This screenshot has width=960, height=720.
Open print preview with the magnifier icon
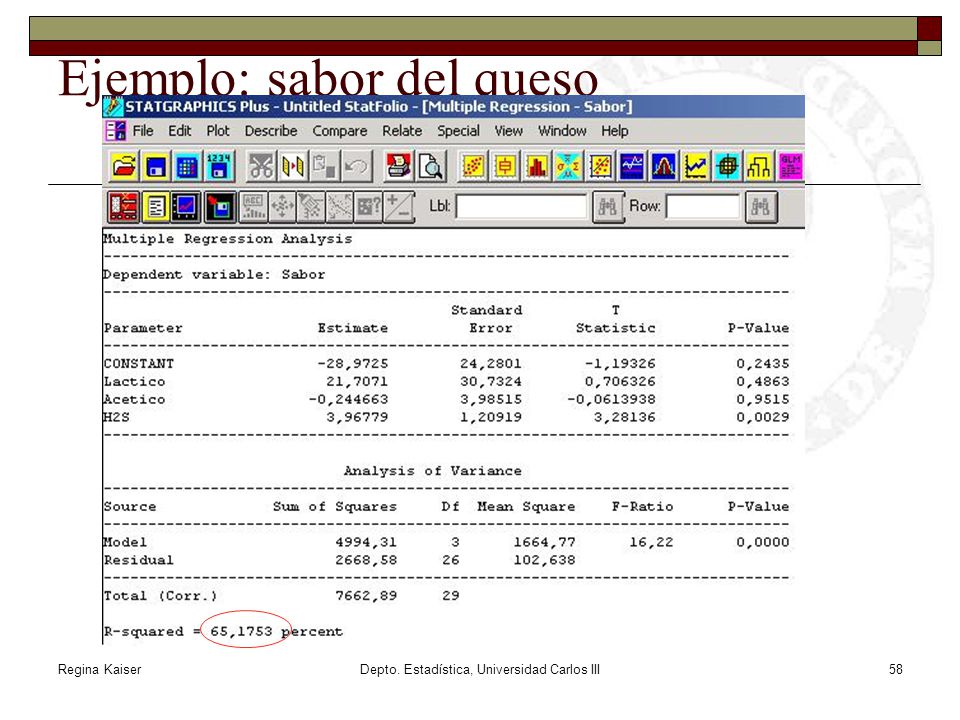pyautogui.click(x=431, y=166)
